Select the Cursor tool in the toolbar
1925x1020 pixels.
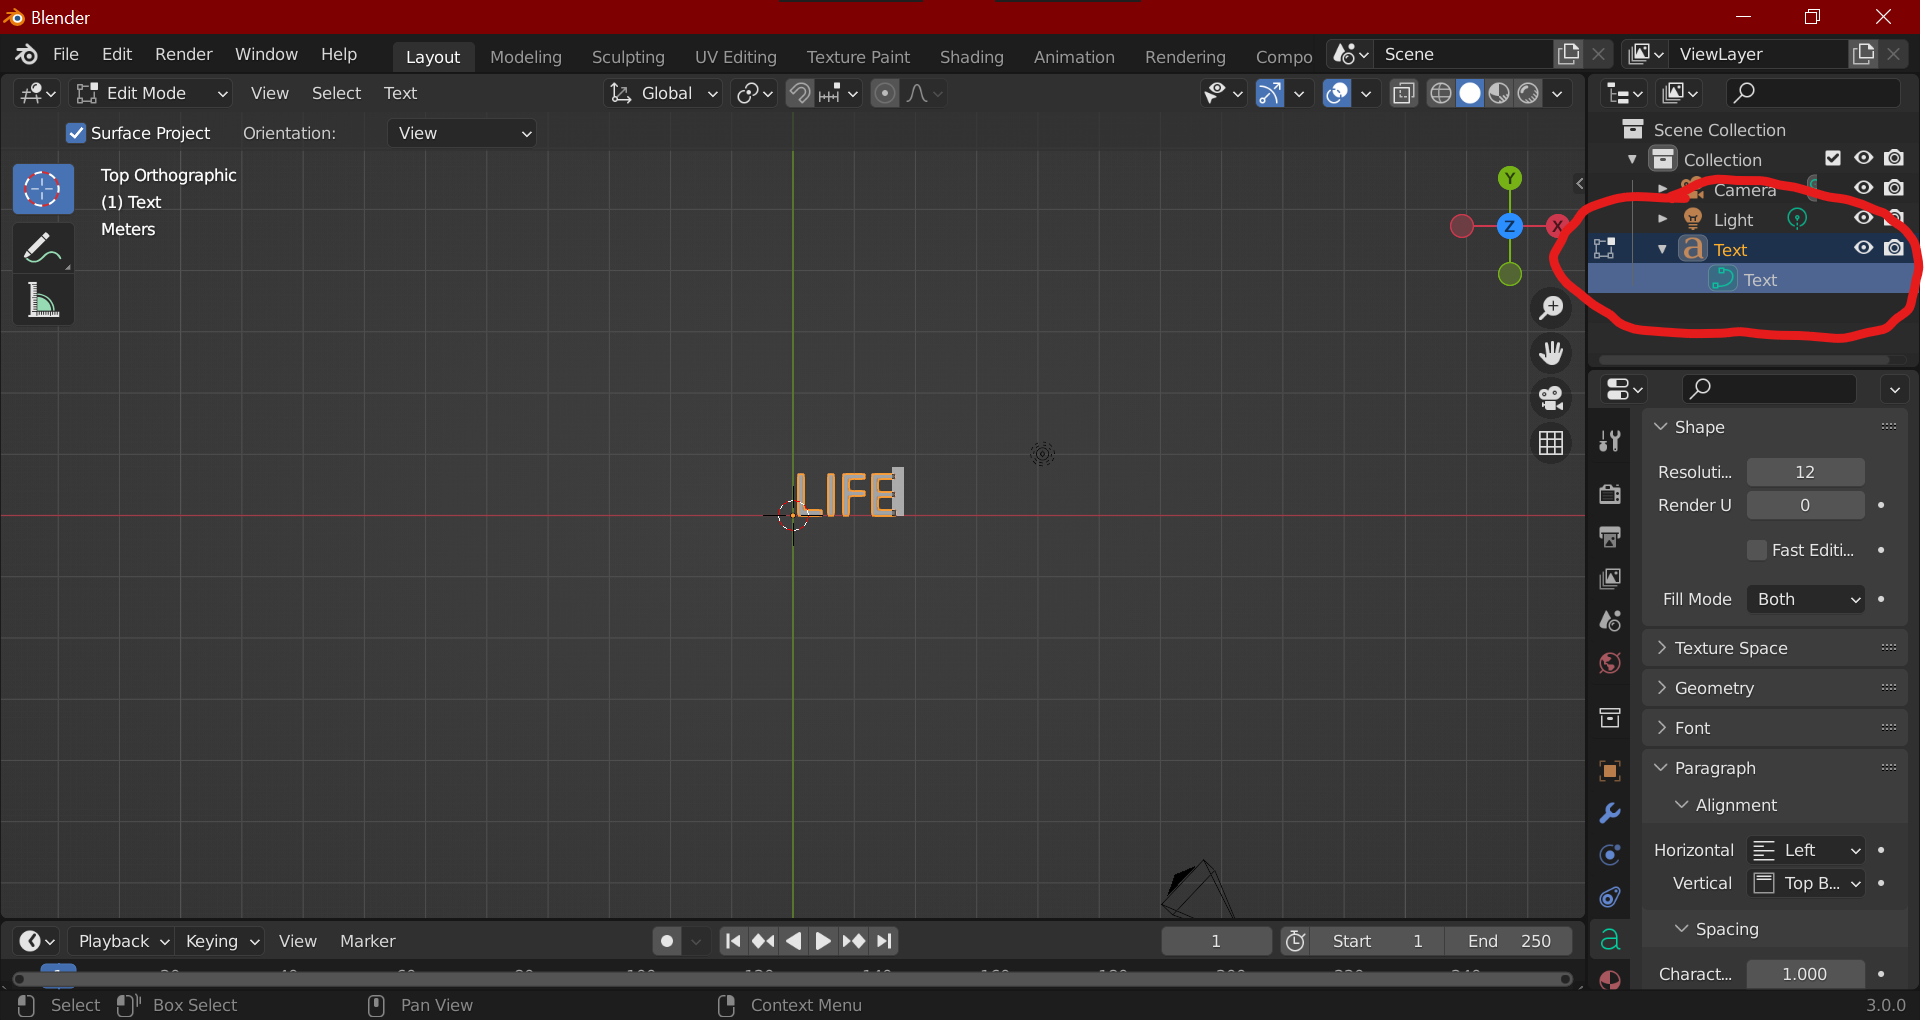point(43,189)
